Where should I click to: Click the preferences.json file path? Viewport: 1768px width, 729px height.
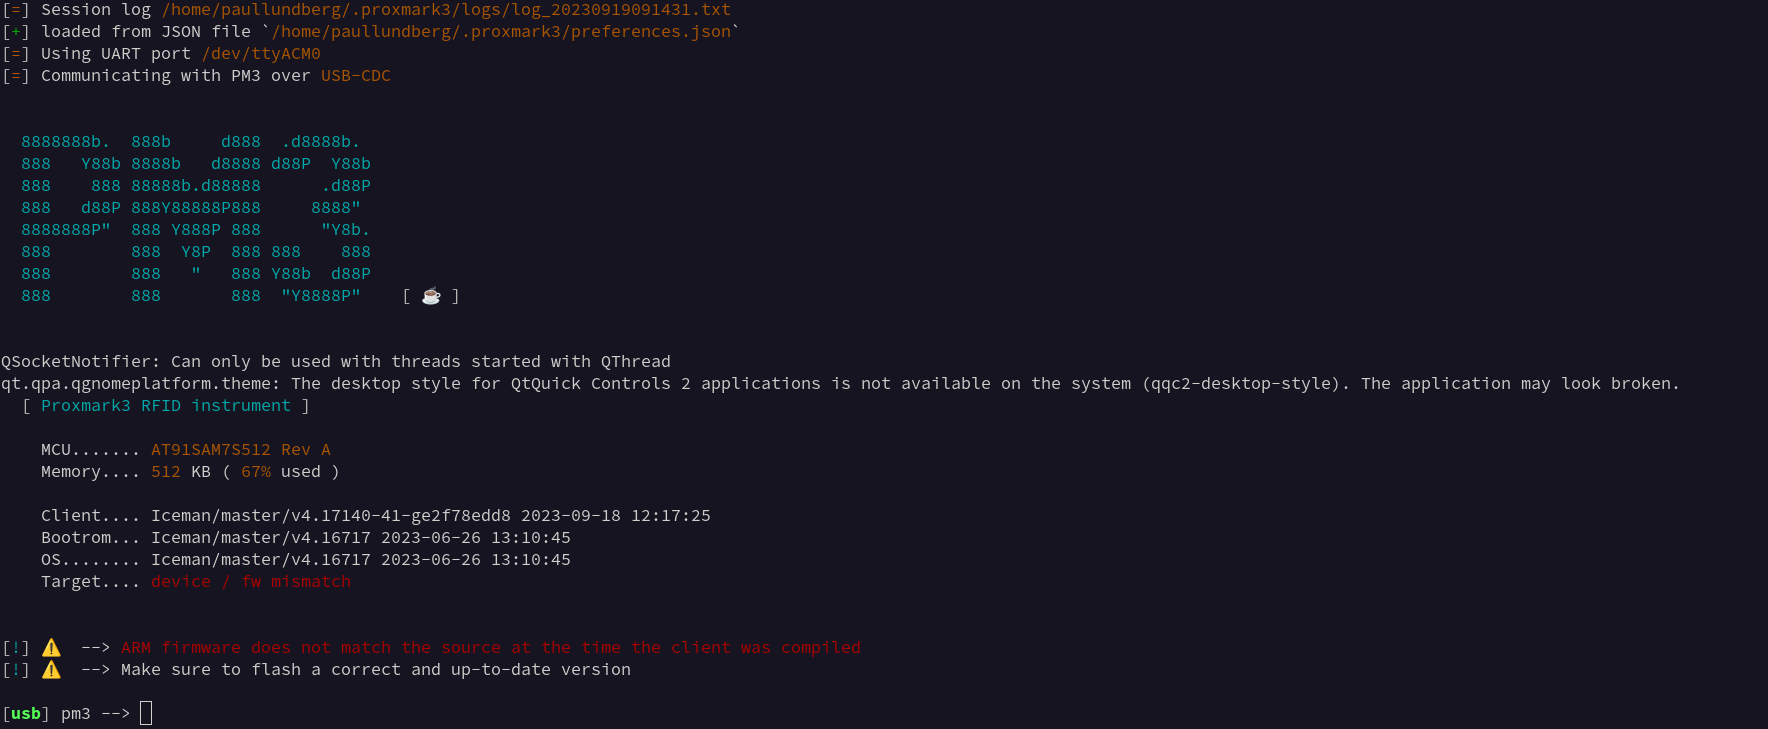(501, 32)
